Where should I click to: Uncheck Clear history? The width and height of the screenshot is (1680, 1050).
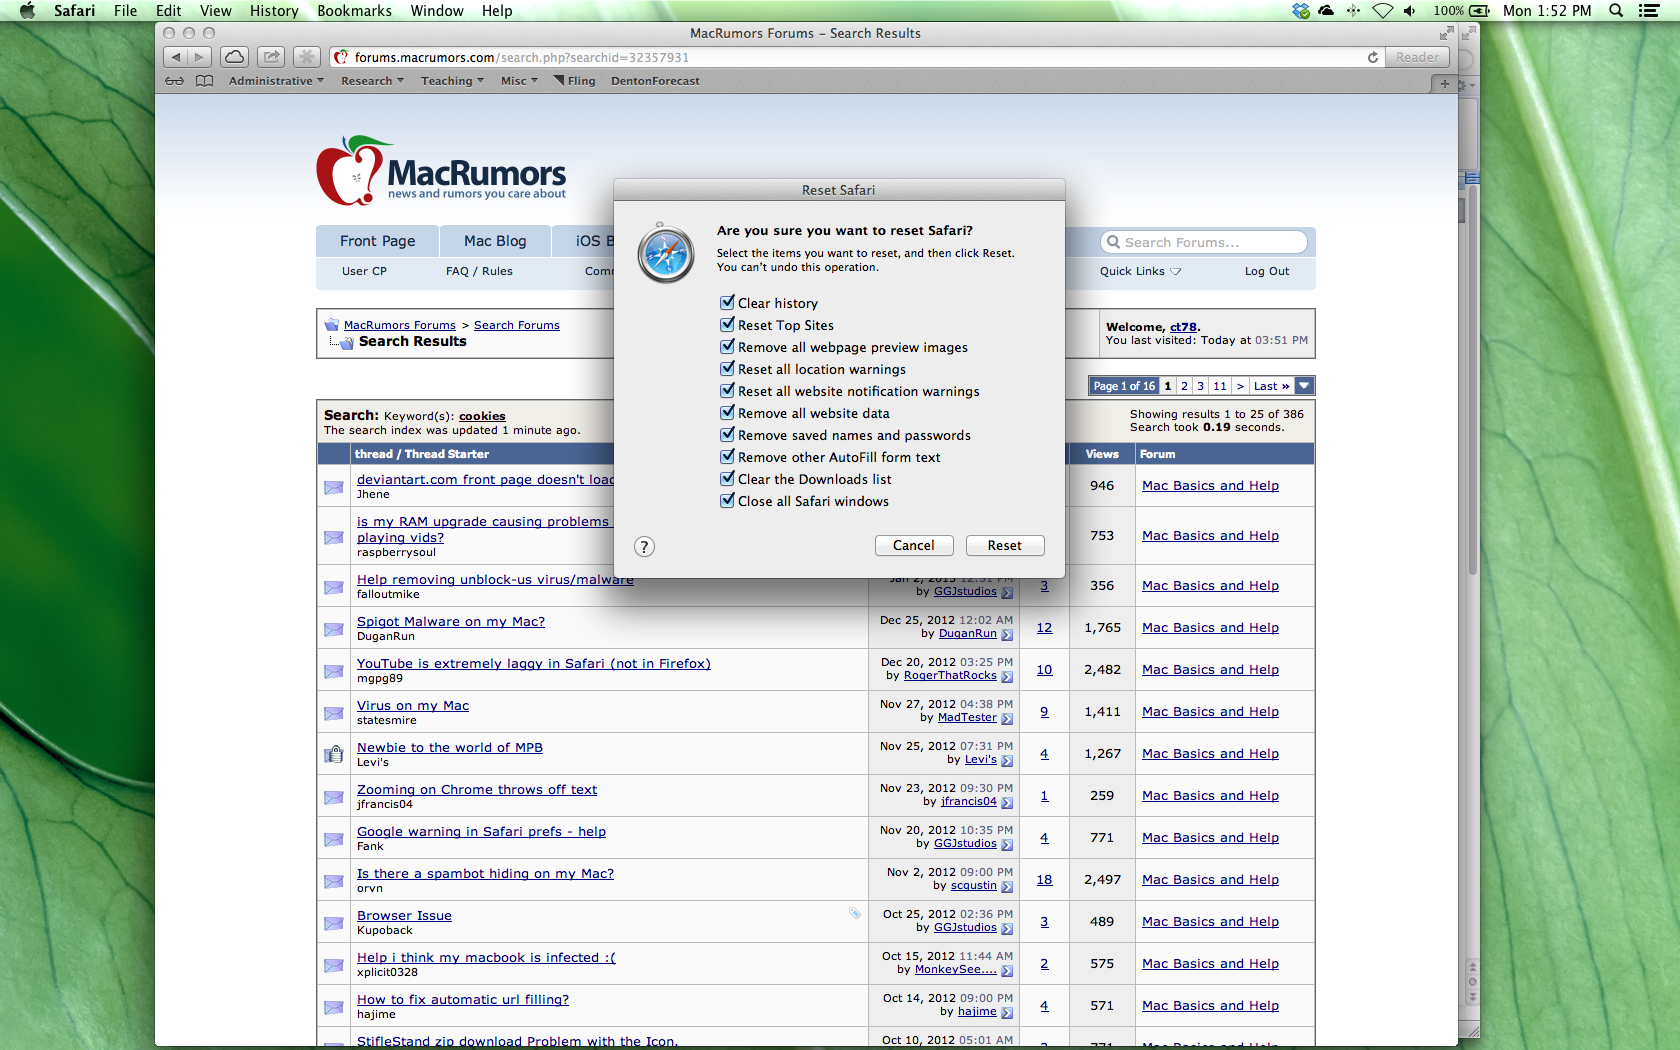[x=727, y=302]
